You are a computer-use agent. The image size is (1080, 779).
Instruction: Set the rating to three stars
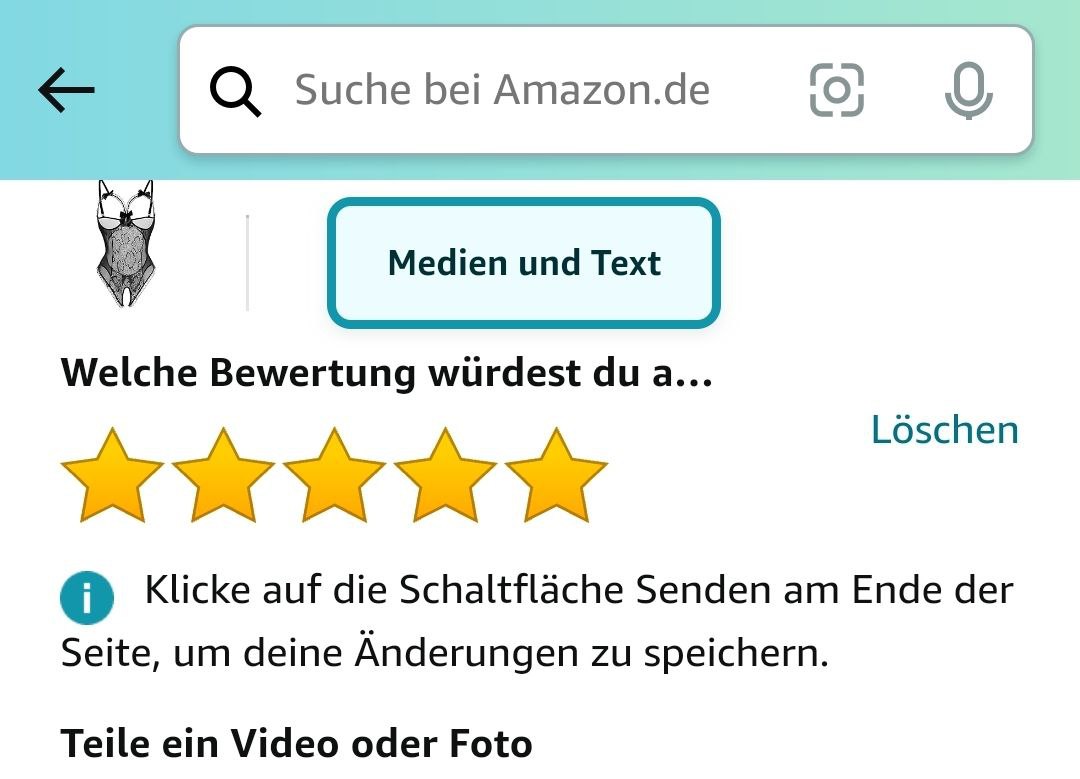coord(334,475)
